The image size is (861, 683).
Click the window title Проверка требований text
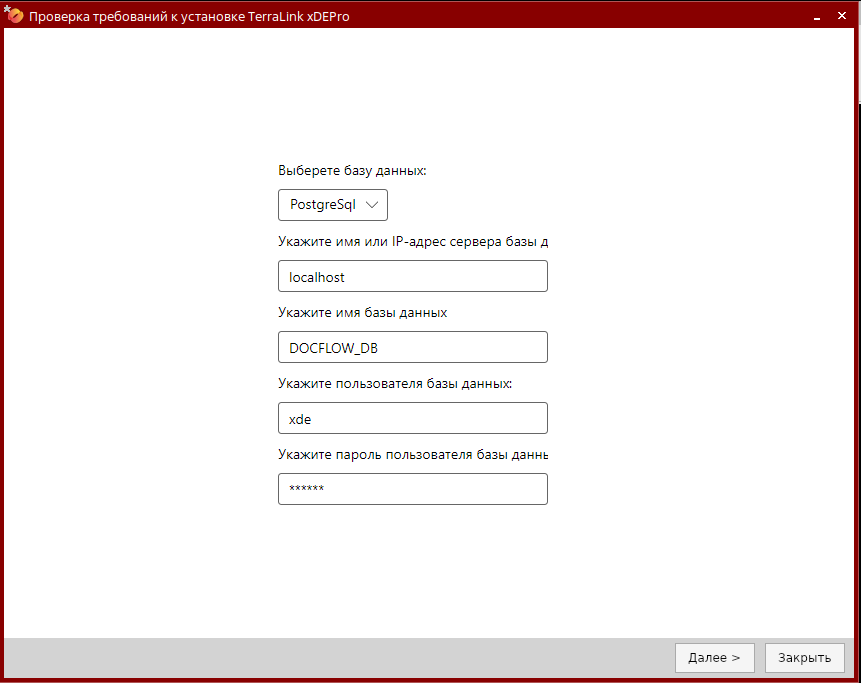click(x=189, y=16)
